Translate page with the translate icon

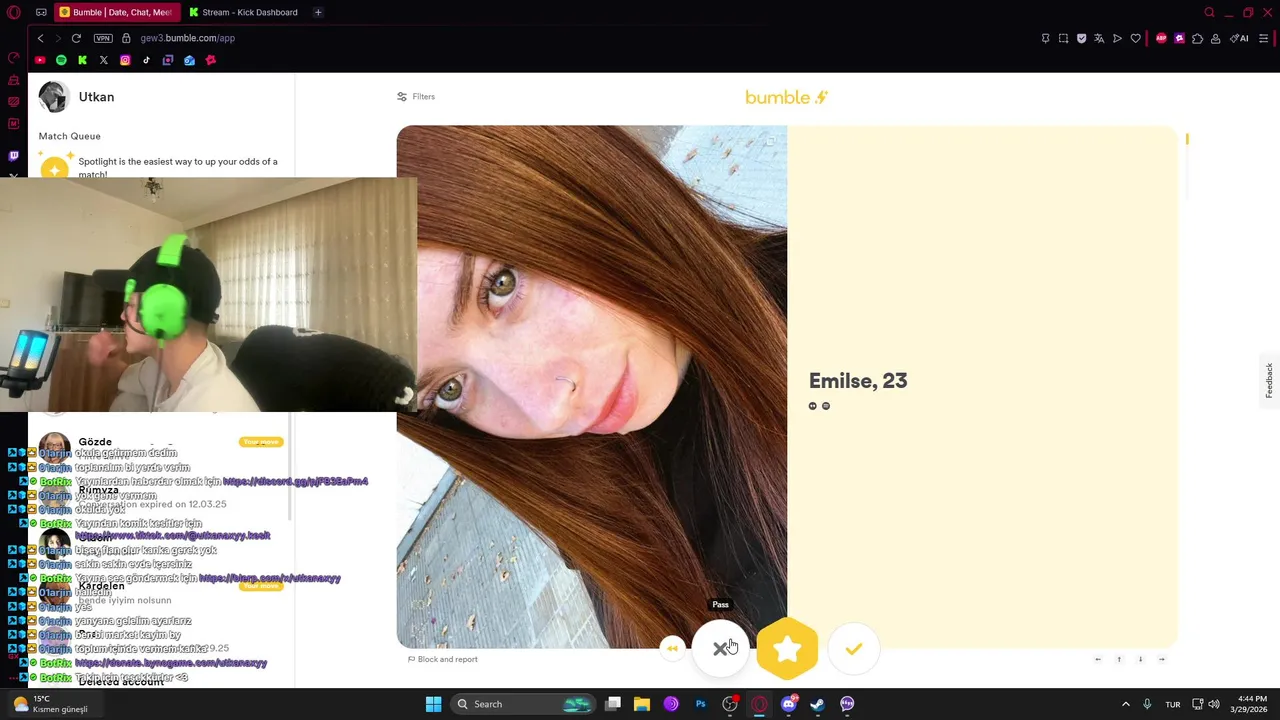1099,38
